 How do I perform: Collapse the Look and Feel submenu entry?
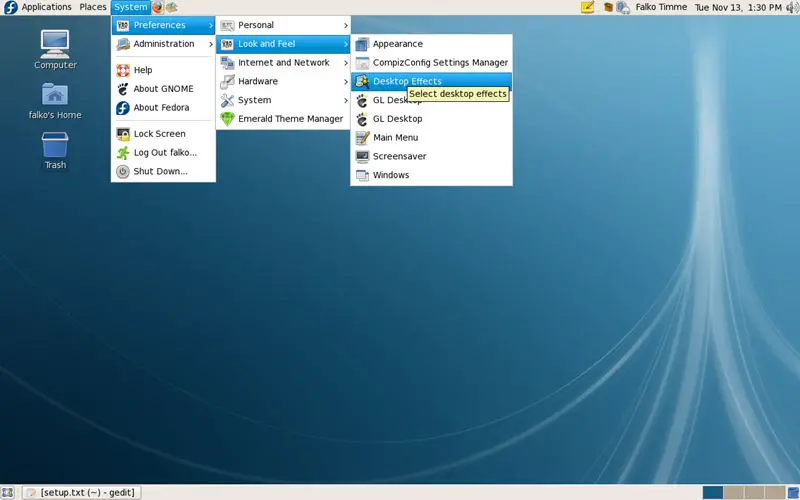coord(283,44)
